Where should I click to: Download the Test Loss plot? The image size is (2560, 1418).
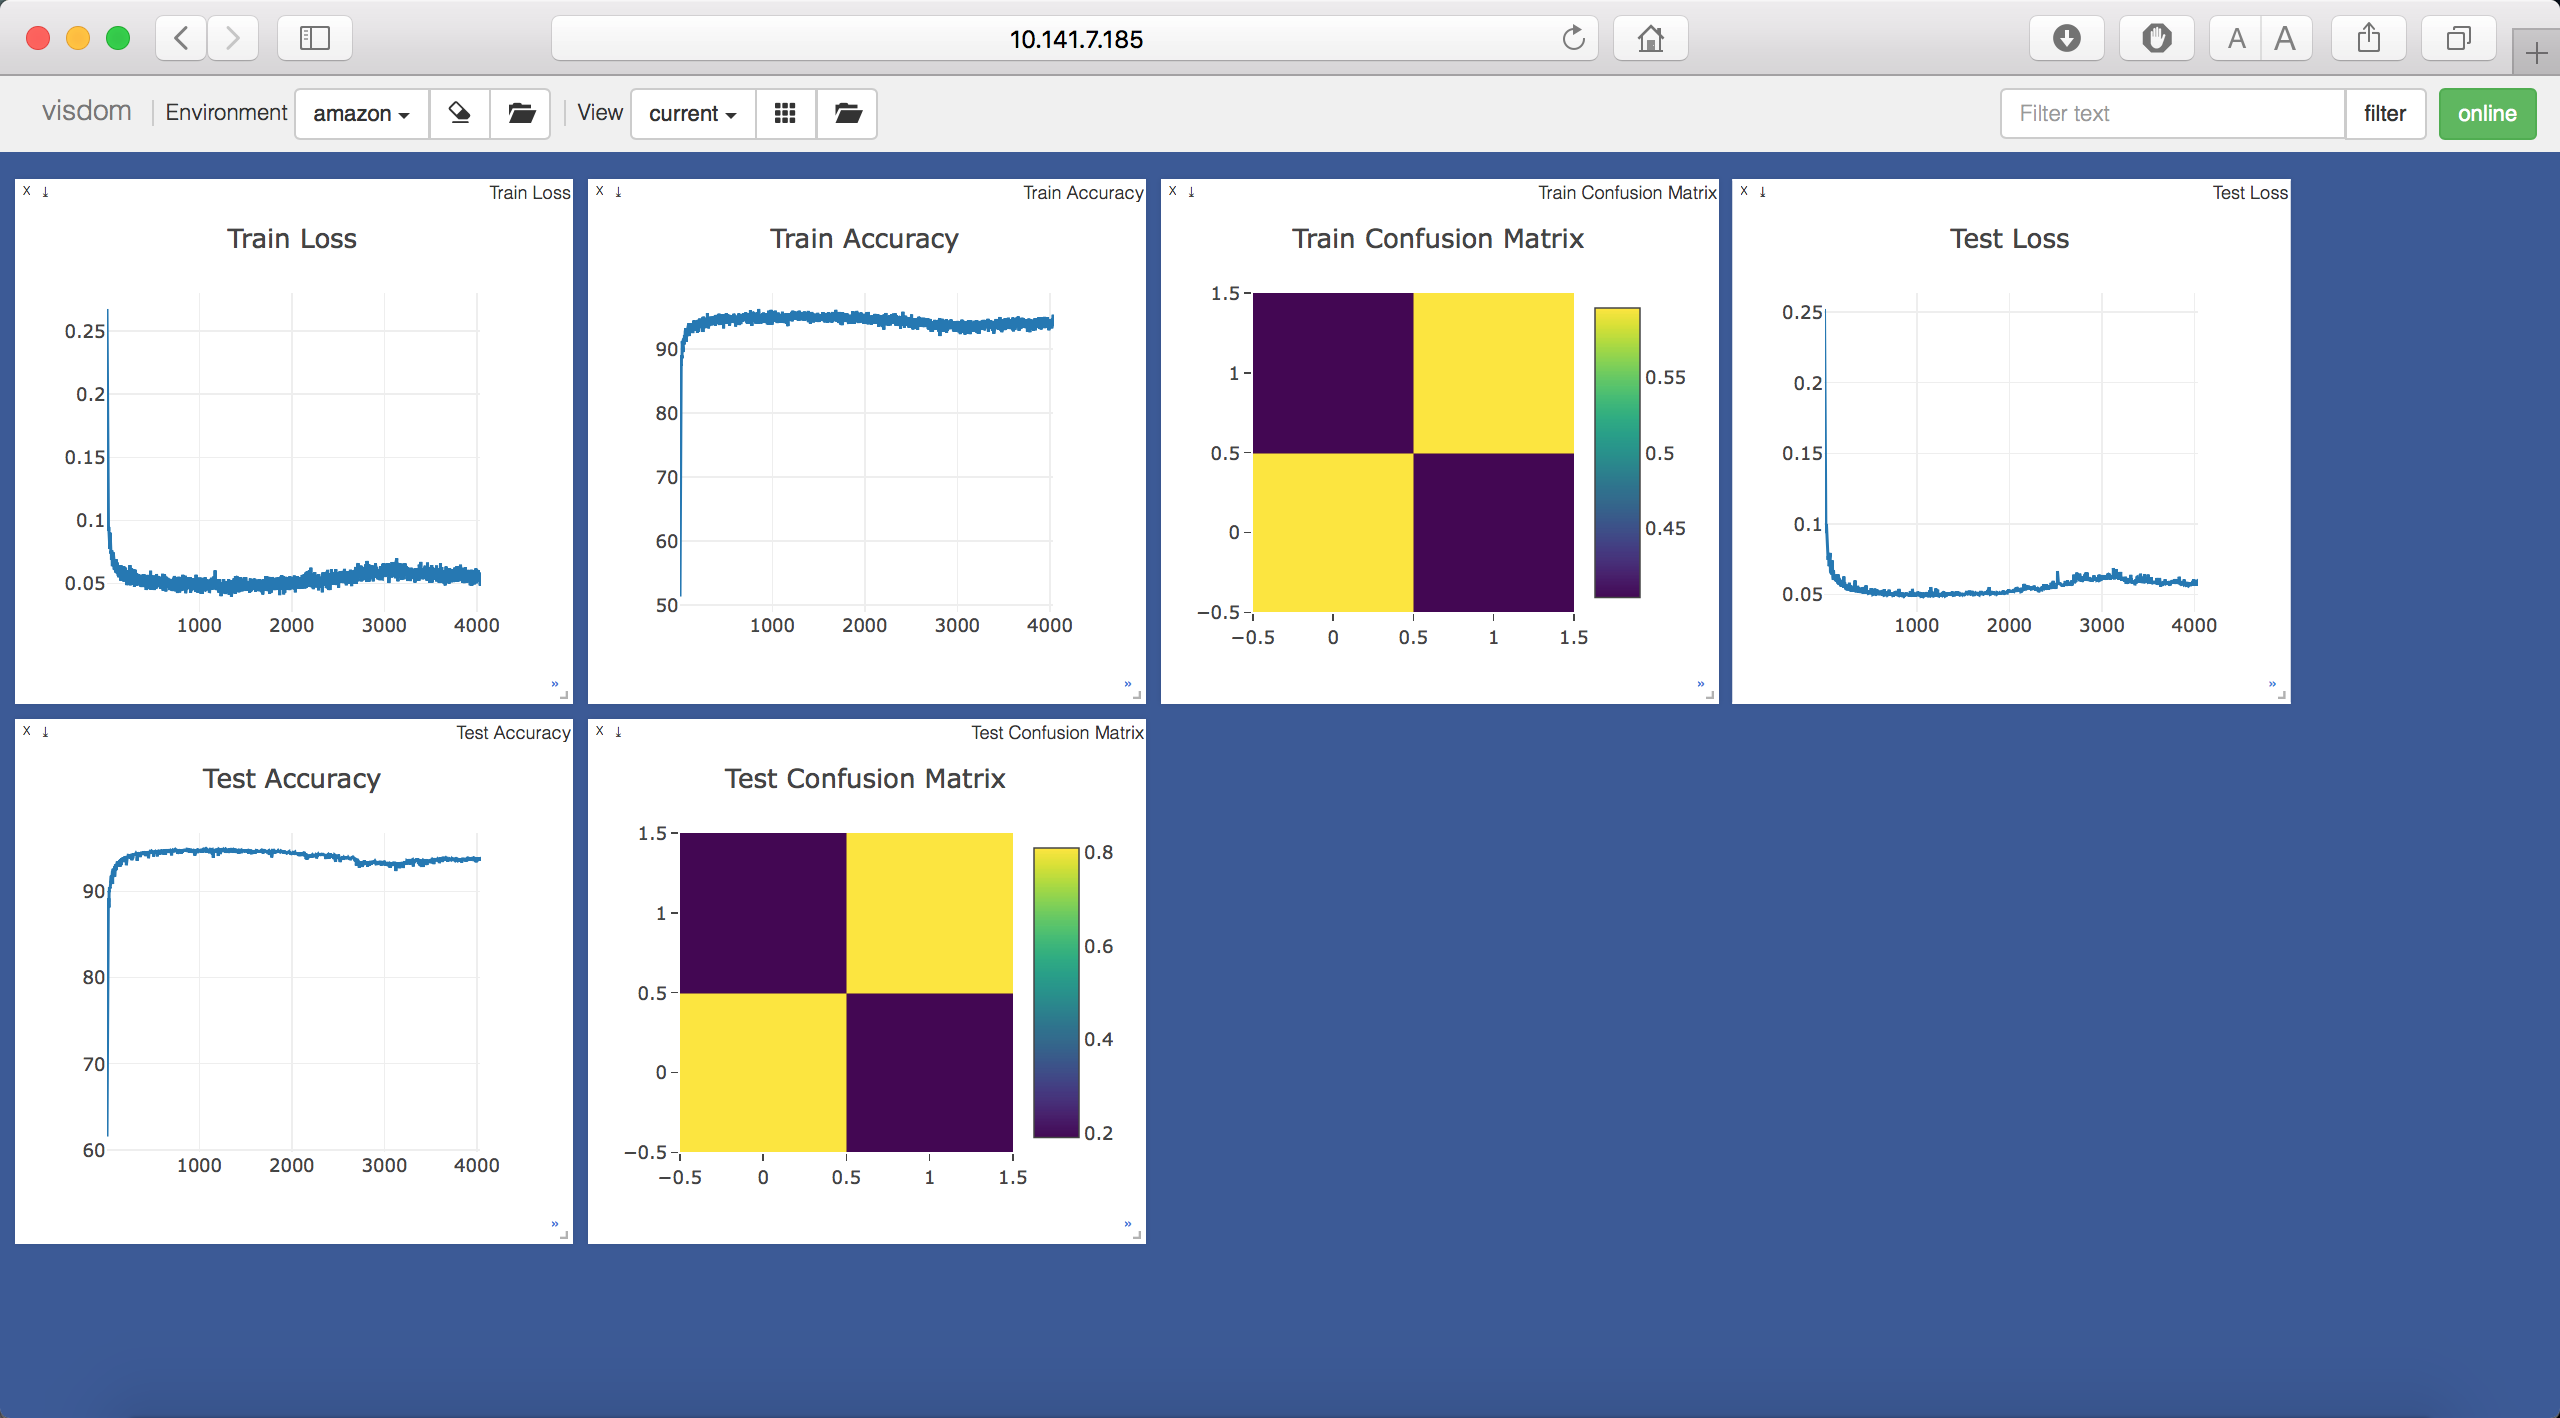[x=1762, y=191]
